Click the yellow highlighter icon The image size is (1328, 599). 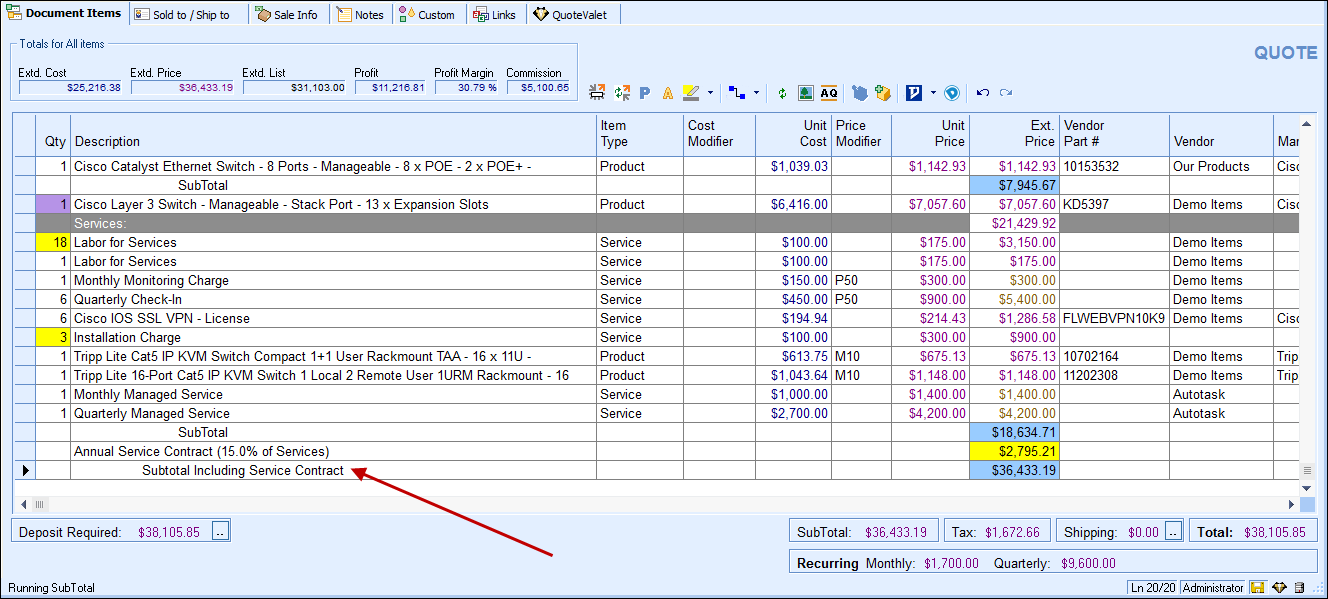point(691,93)
